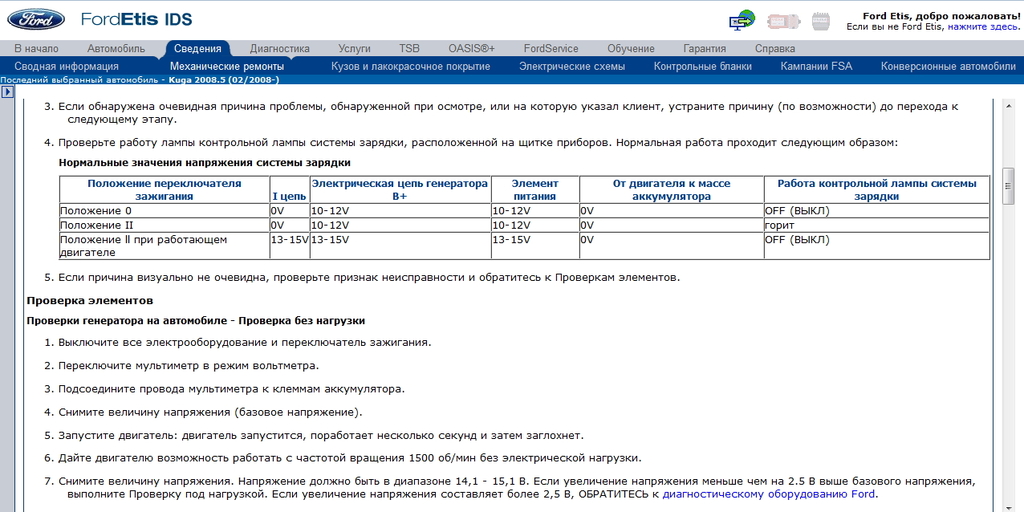This screenshot has width=1024, height=512.
Task: Open Конверсионные автомобили section
Action: coord(948,66)
